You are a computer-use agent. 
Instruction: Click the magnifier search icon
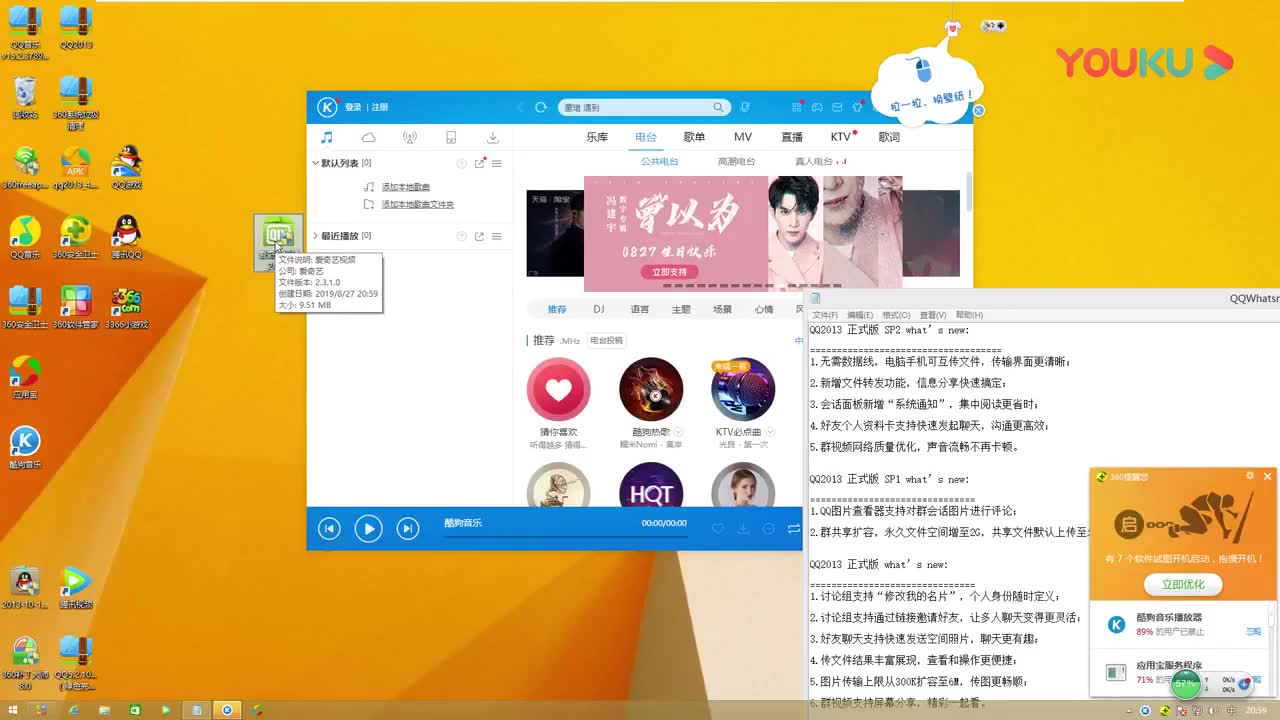click(718, 107)
